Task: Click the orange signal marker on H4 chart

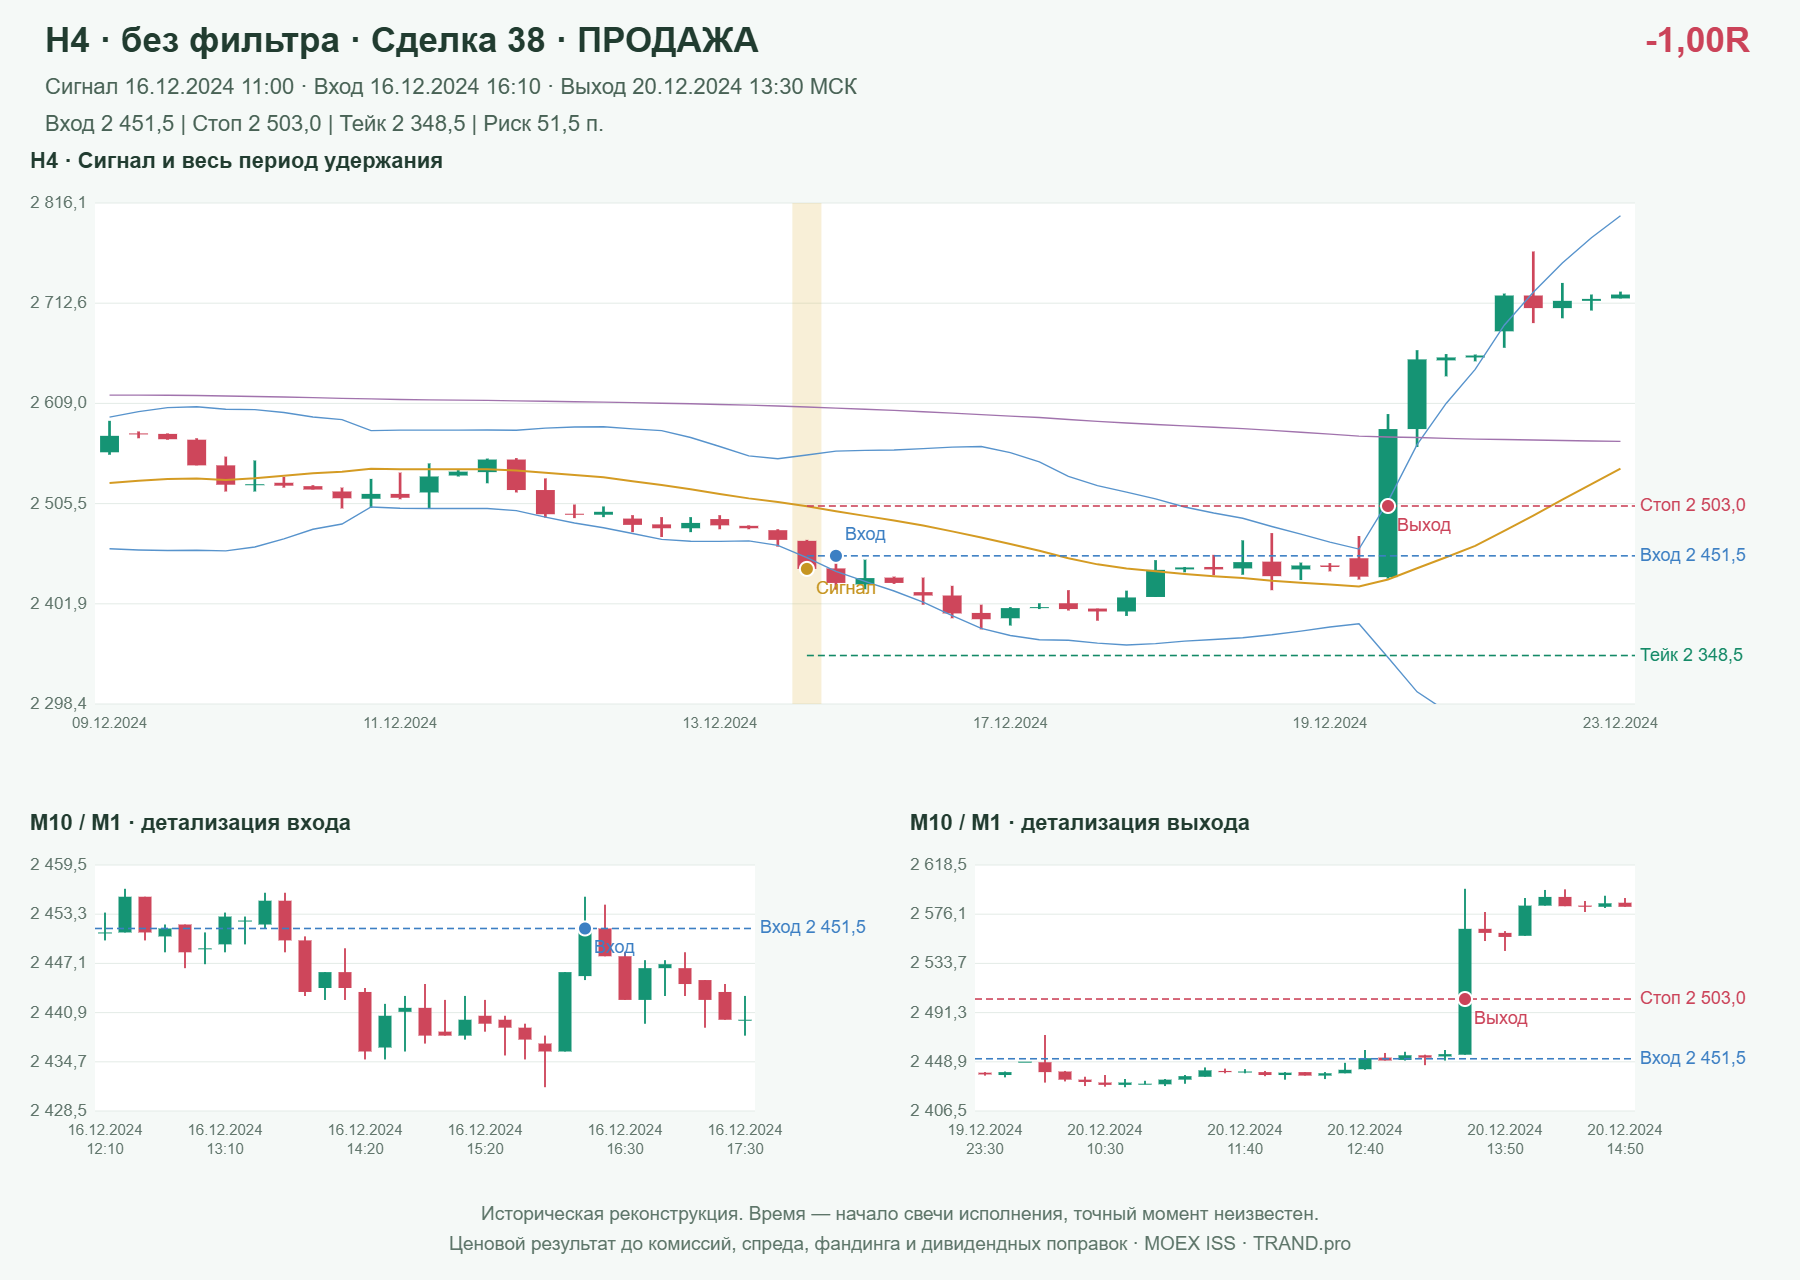Action: point(807,569)
